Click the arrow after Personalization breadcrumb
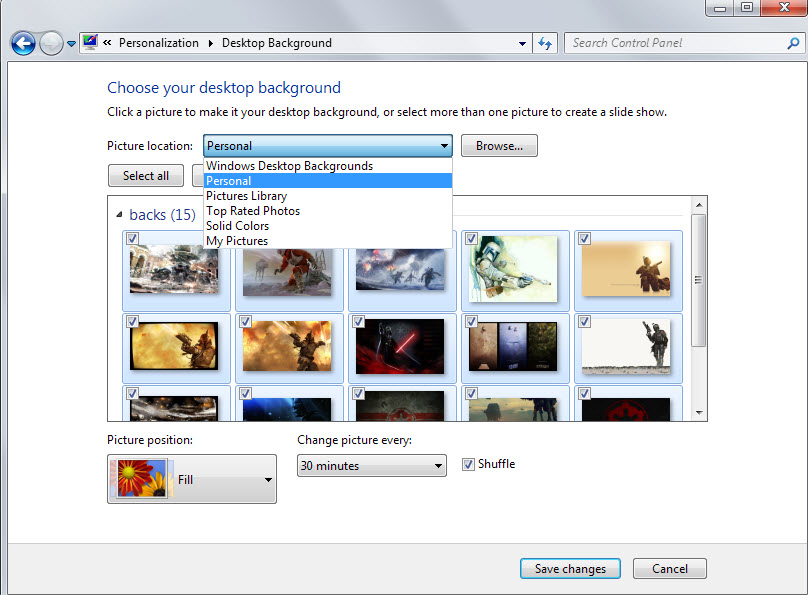This screenshot has height=595, width=808. click(210, 43)
